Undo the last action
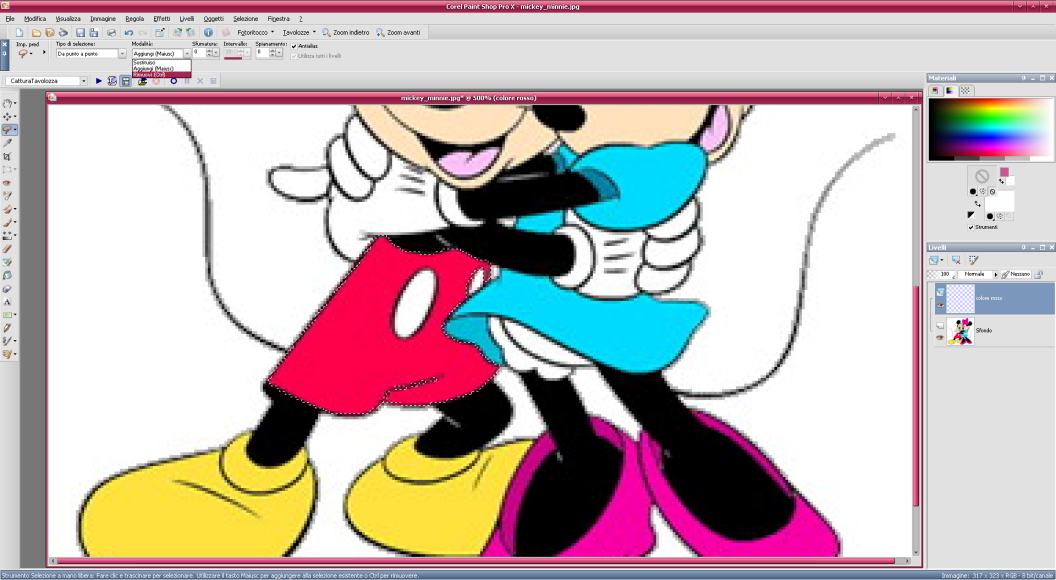Screen dimensions: 1056x580 128,32
